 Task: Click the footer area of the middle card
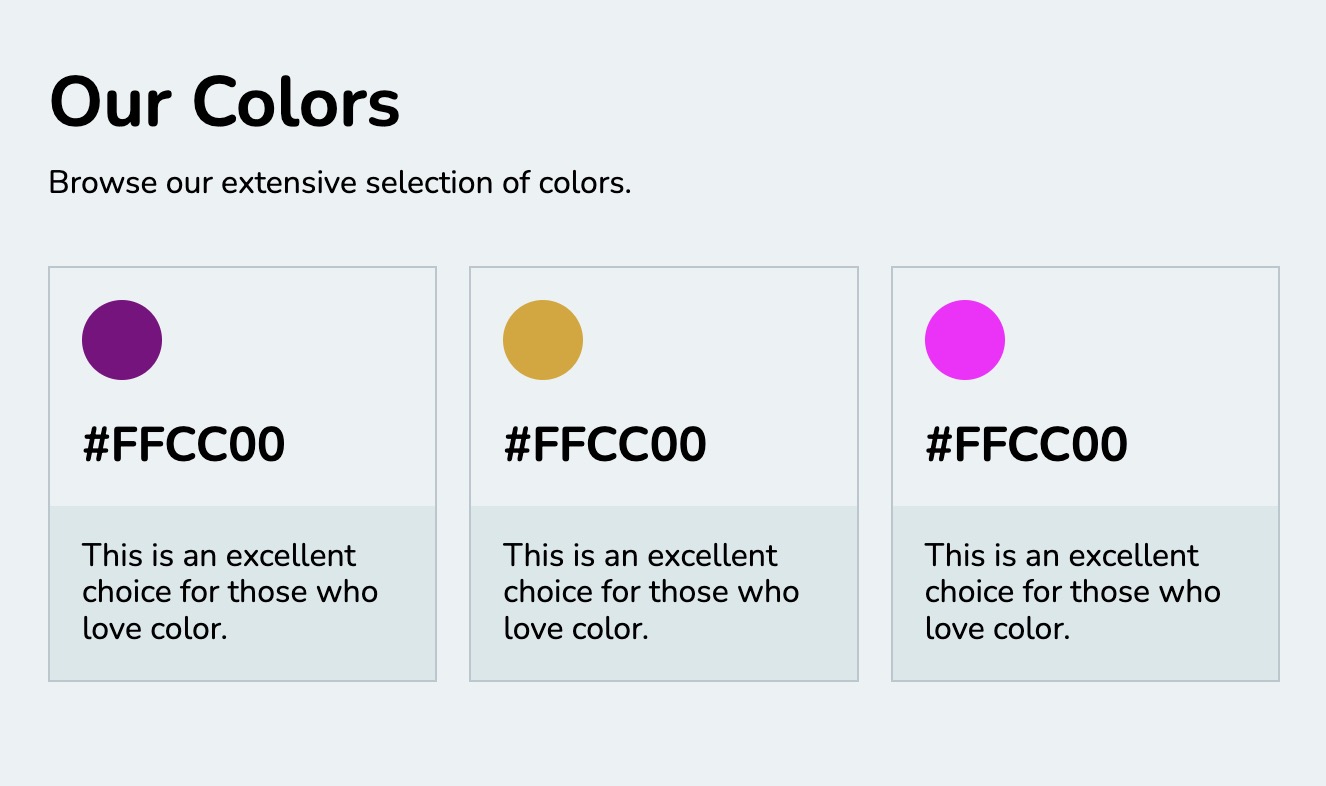click(x=664, y=592)
